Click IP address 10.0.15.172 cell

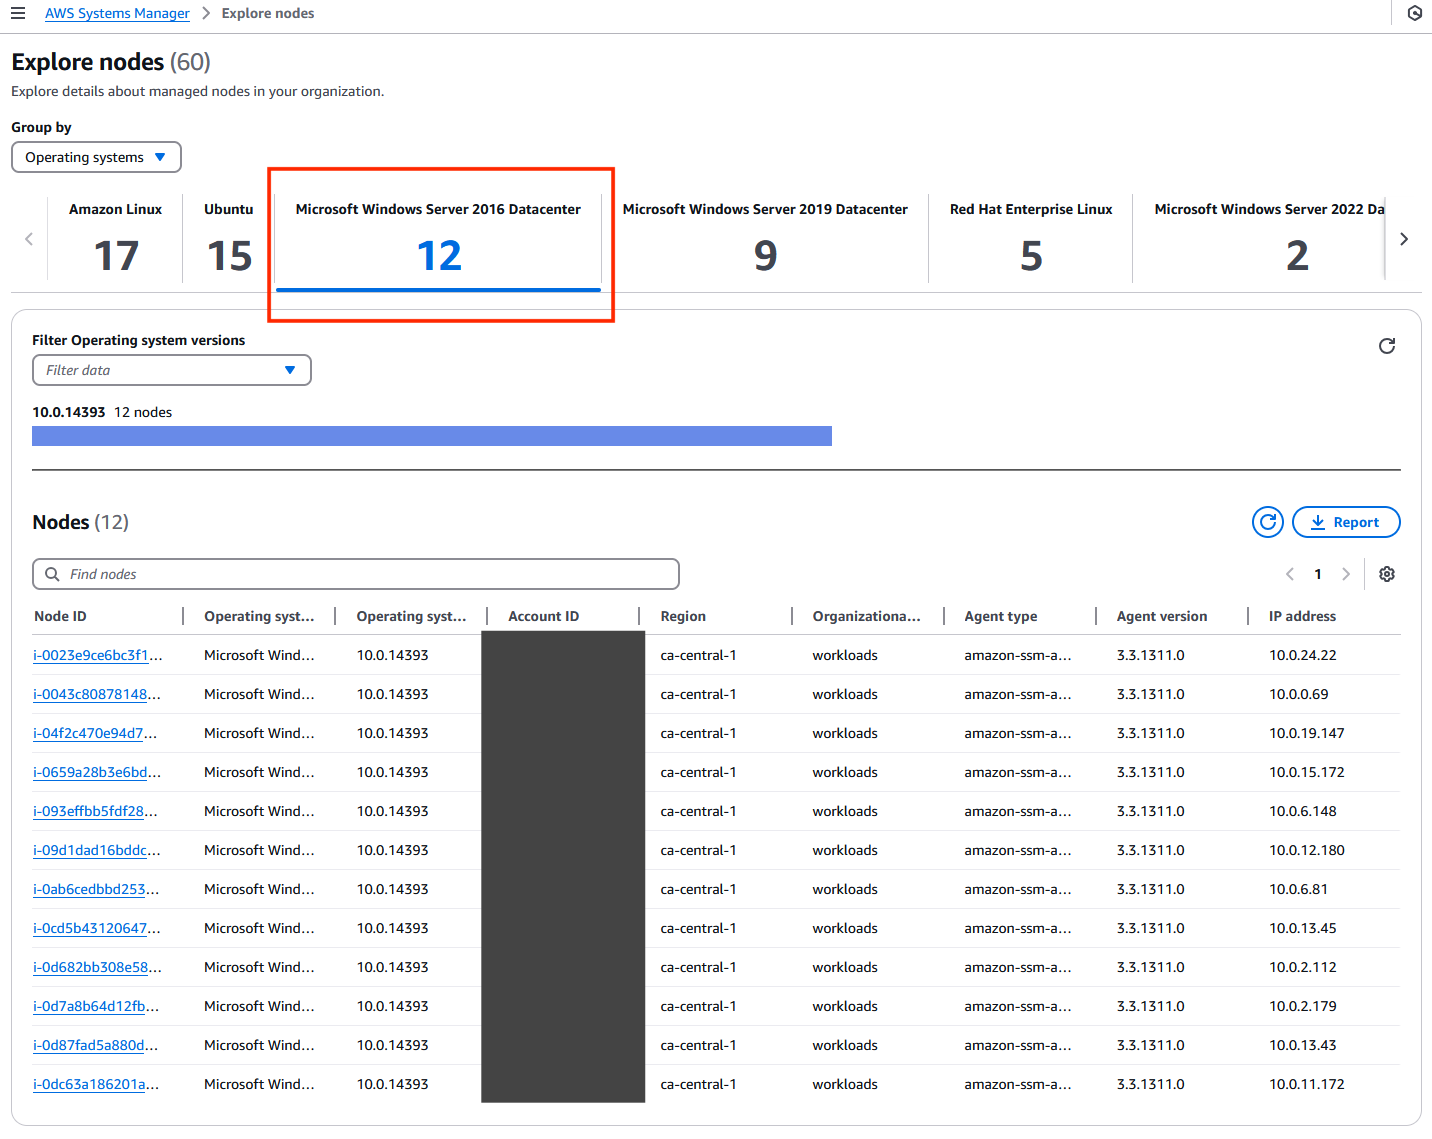point(1307,772)
